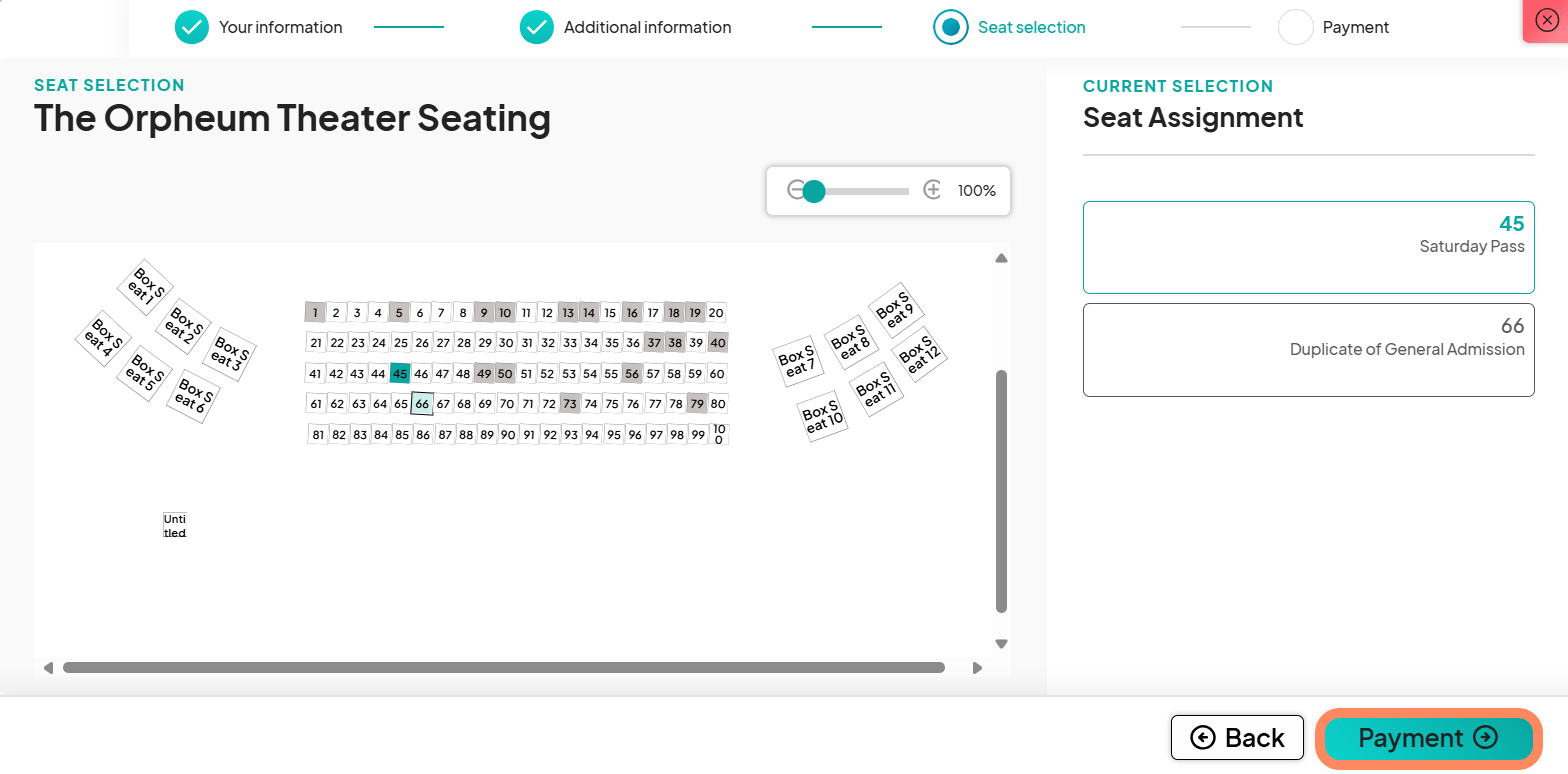Click the Untitled element on the map
The height and width of the screenshot is (774, 1568).
click(174, 526)
